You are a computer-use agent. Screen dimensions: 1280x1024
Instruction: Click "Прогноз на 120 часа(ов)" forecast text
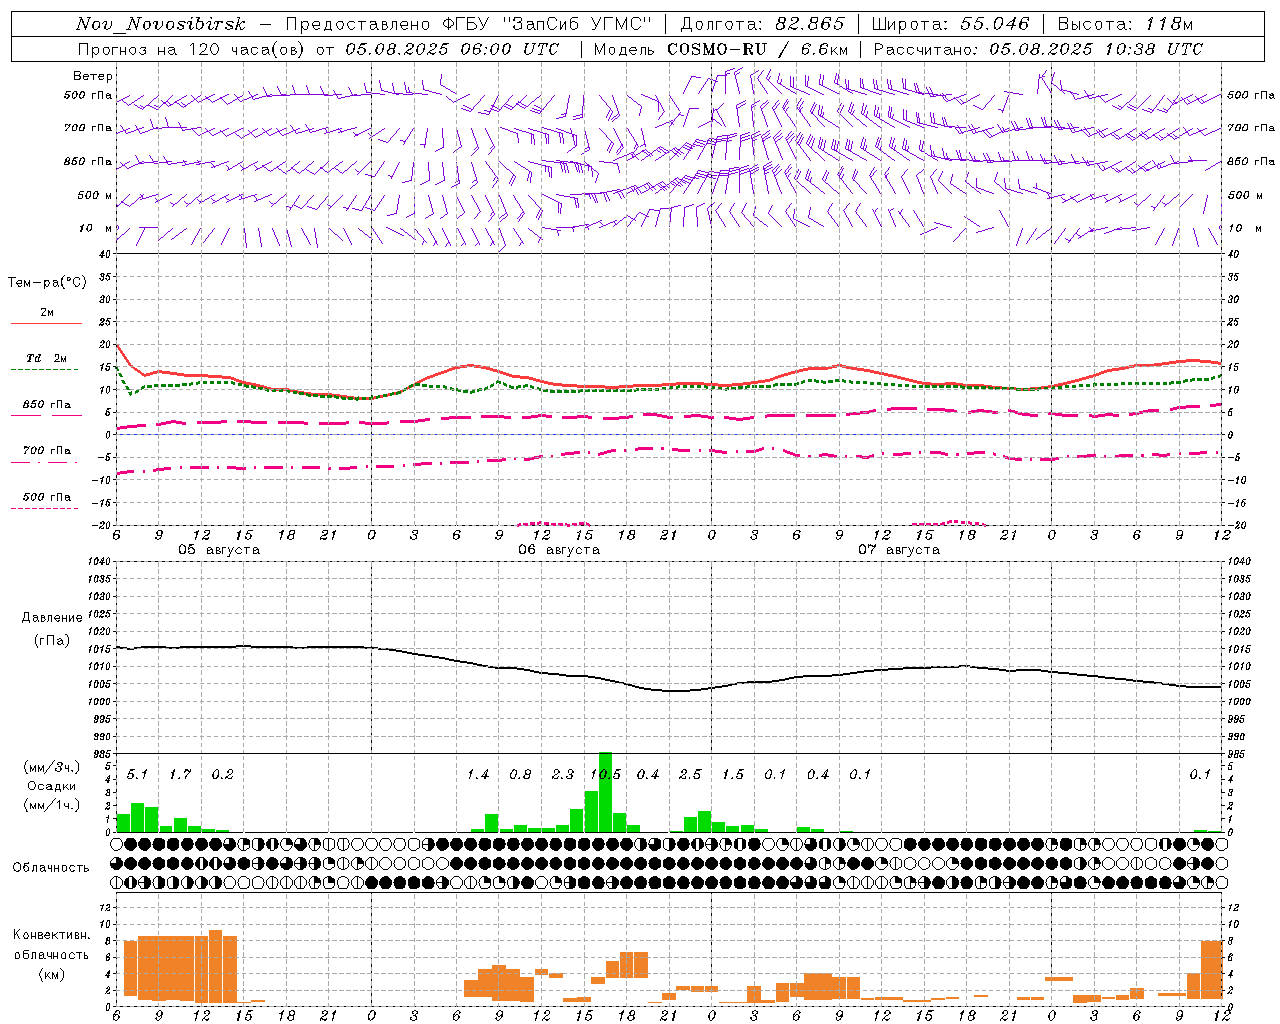(193, 49)
